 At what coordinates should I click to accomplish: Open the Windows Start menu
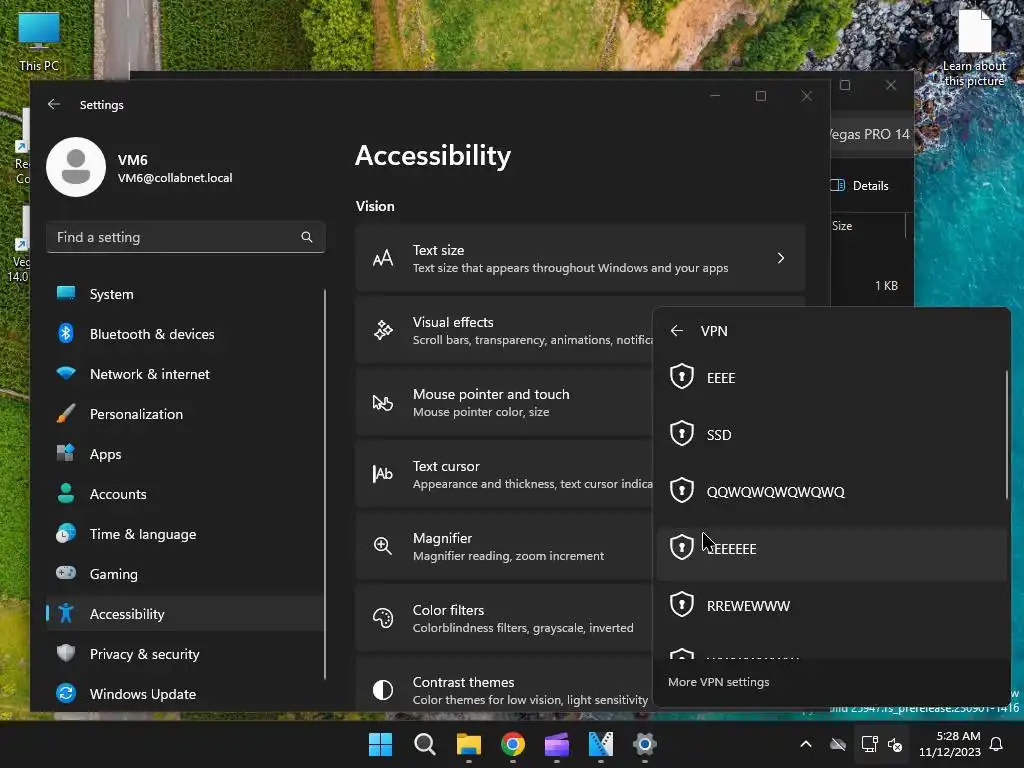point(380,744)
